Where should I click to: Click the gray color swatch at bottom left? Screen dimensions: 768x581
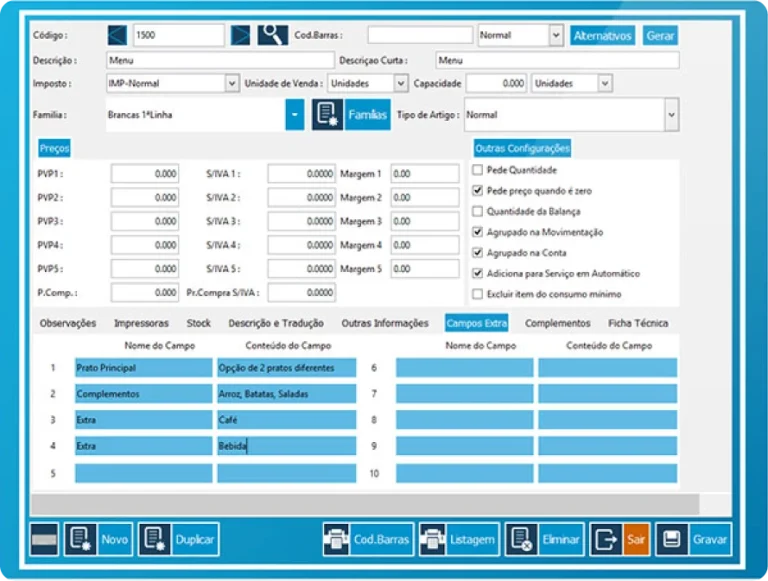point(45,539)
